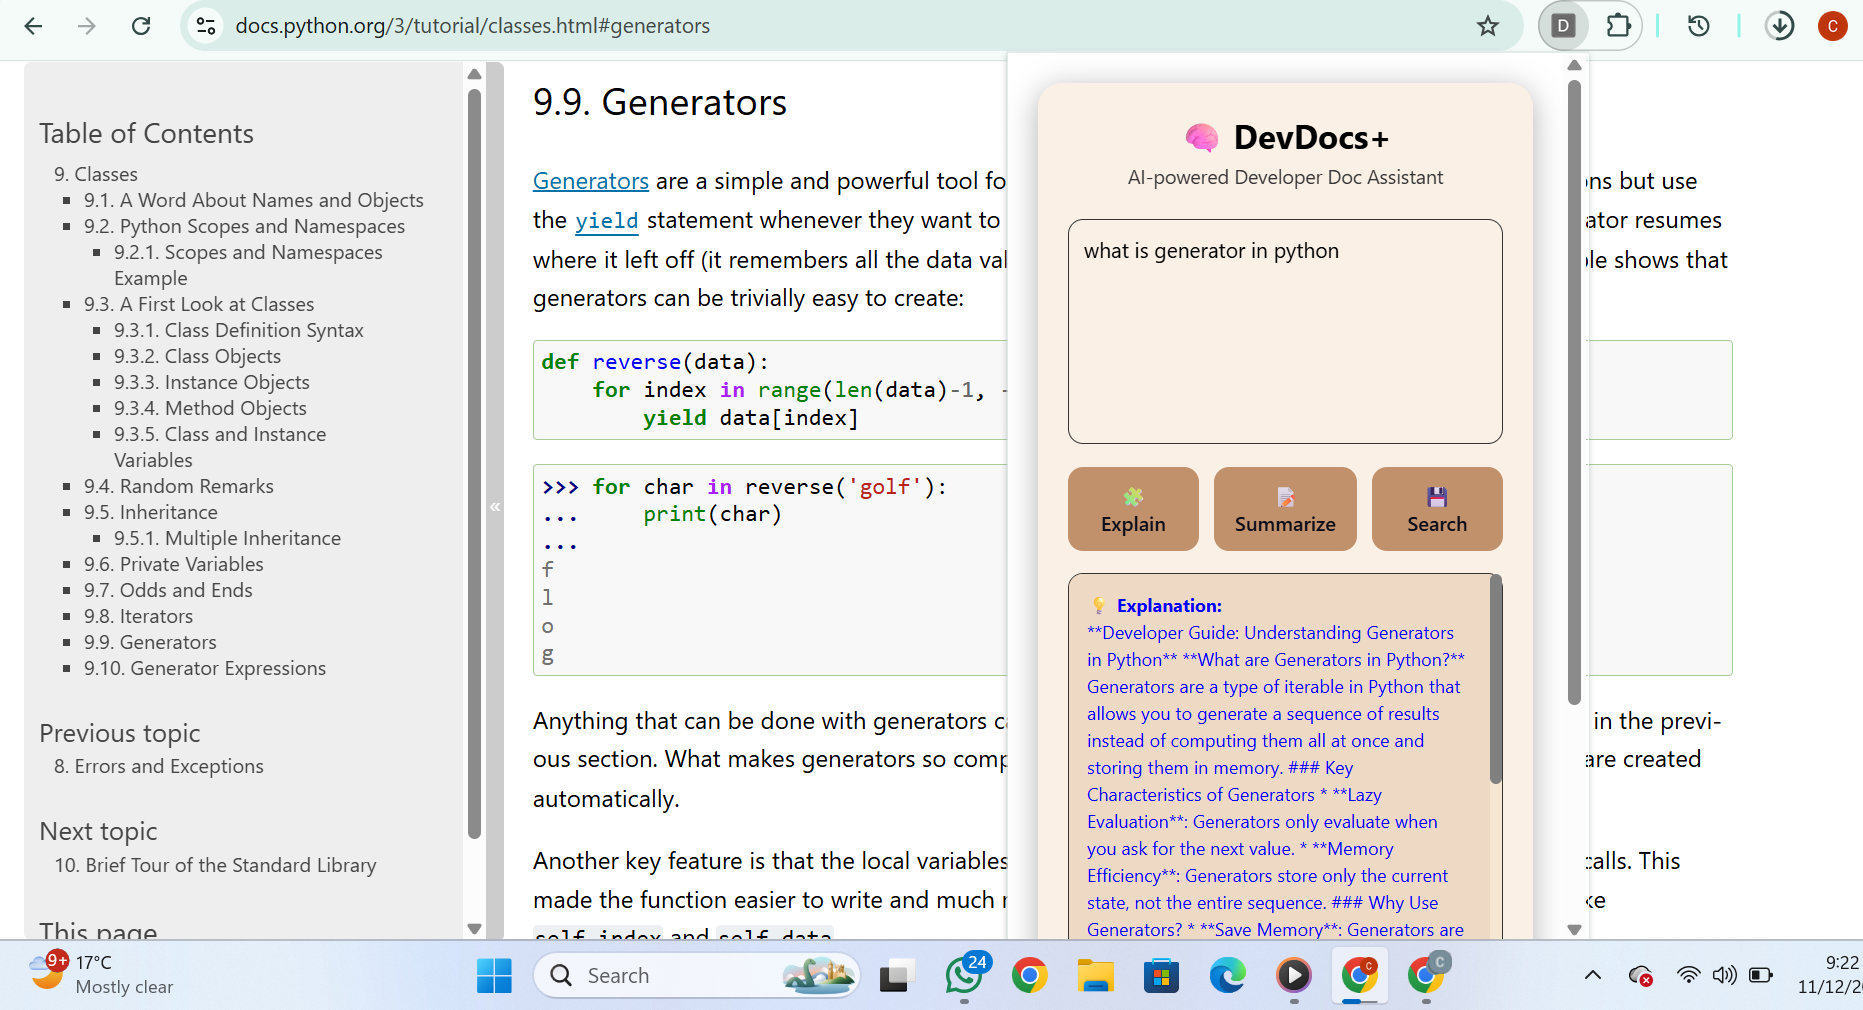Screen dimensions: 1863x1010
Task: Bookmark this page with the star icon
Action: pyautogui.click(x=1488, y=26)
